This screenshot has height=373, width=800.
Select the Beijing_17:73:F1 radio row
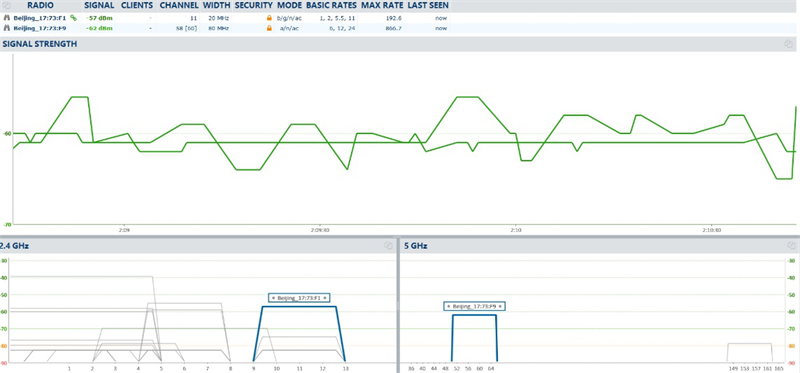click(x=226, y=18)
